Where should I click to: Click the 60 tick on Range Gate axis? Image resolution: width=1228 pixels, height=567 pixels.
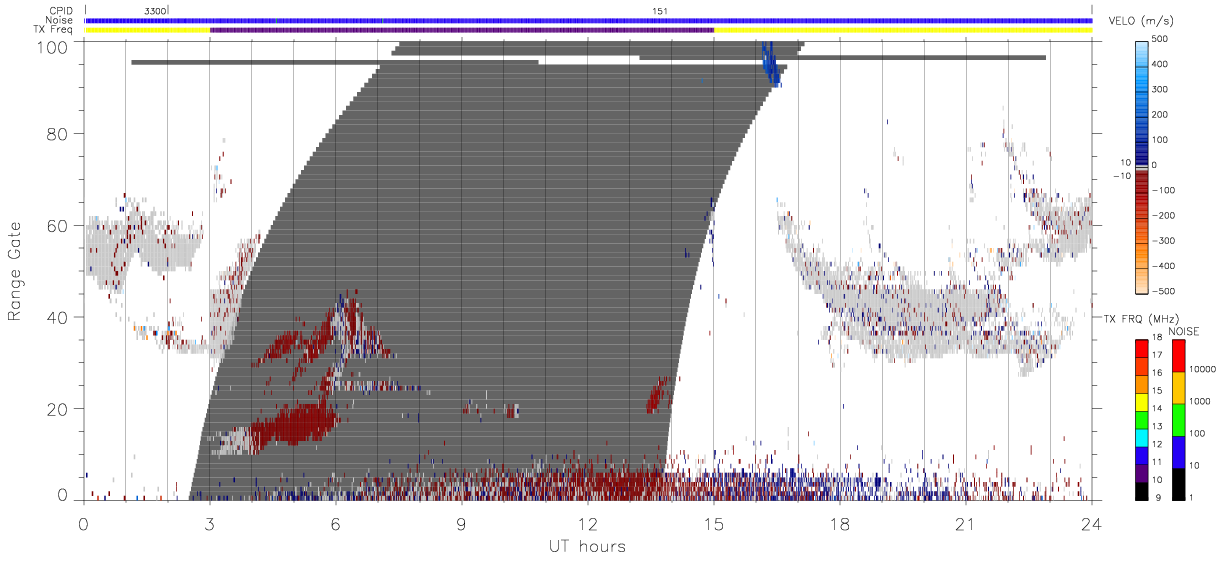click(57, 225)
